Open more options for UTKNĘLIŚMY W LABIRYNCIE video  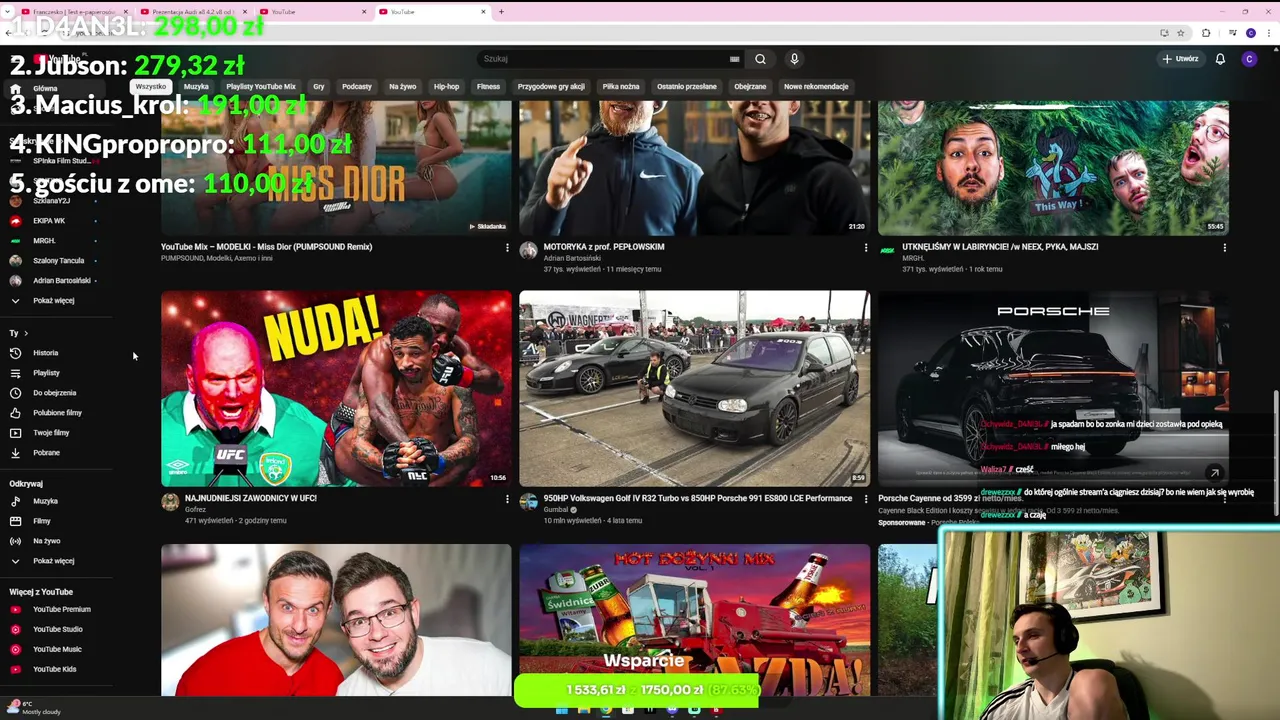click(x=1224, y=247)
